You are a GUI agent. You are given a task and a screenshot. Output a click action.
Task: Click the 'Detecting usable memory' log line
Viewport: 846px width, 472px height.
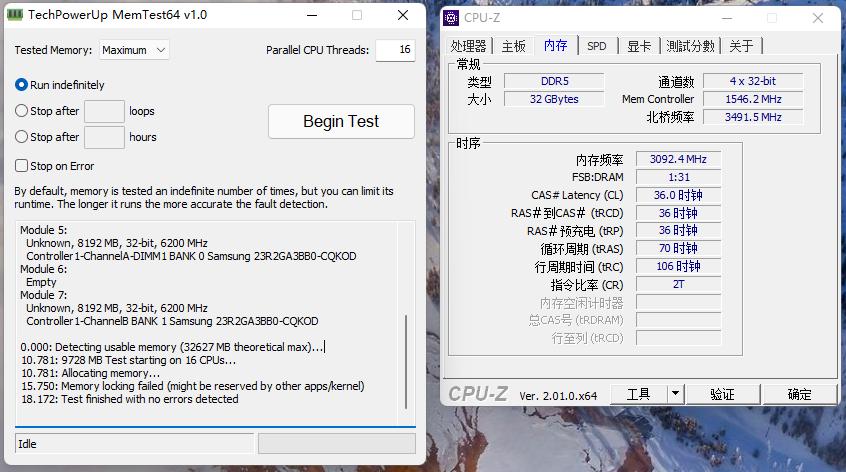(x=172, y=347)
